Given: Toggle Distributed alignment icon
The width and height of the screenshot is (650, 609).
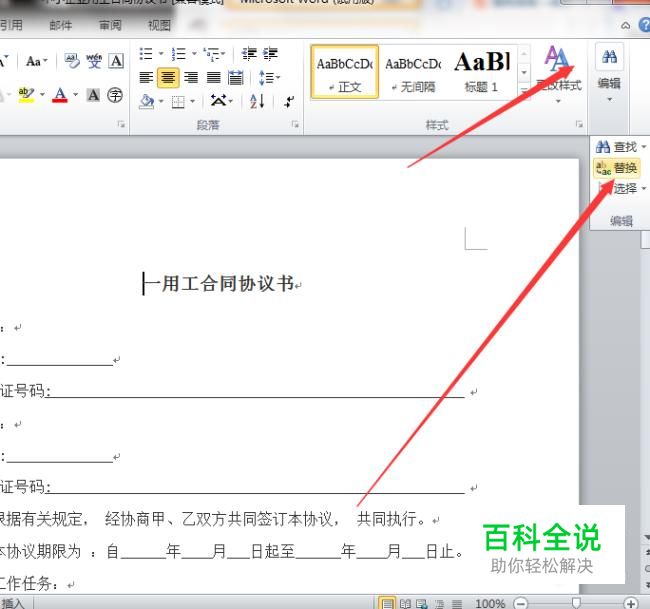Looking at the screenshot, I should click(x=236, y=78).
